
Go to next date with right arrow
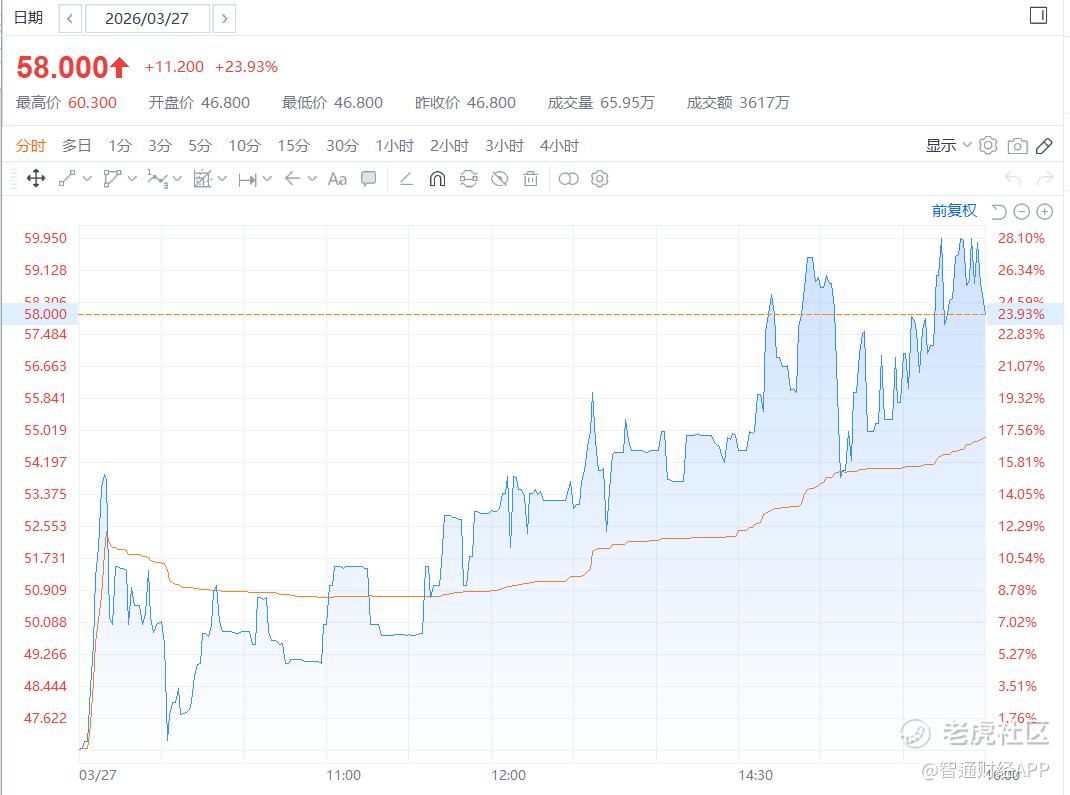click(x=224, y=18)
